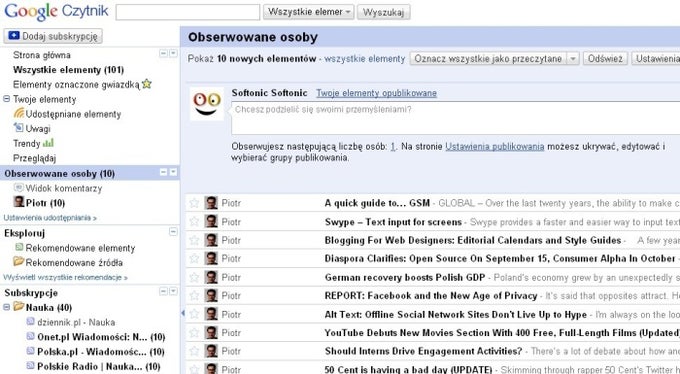Open the Ustawienia publikowania link
The height and width of the screenshot is (374, 680).
(495, 147)
